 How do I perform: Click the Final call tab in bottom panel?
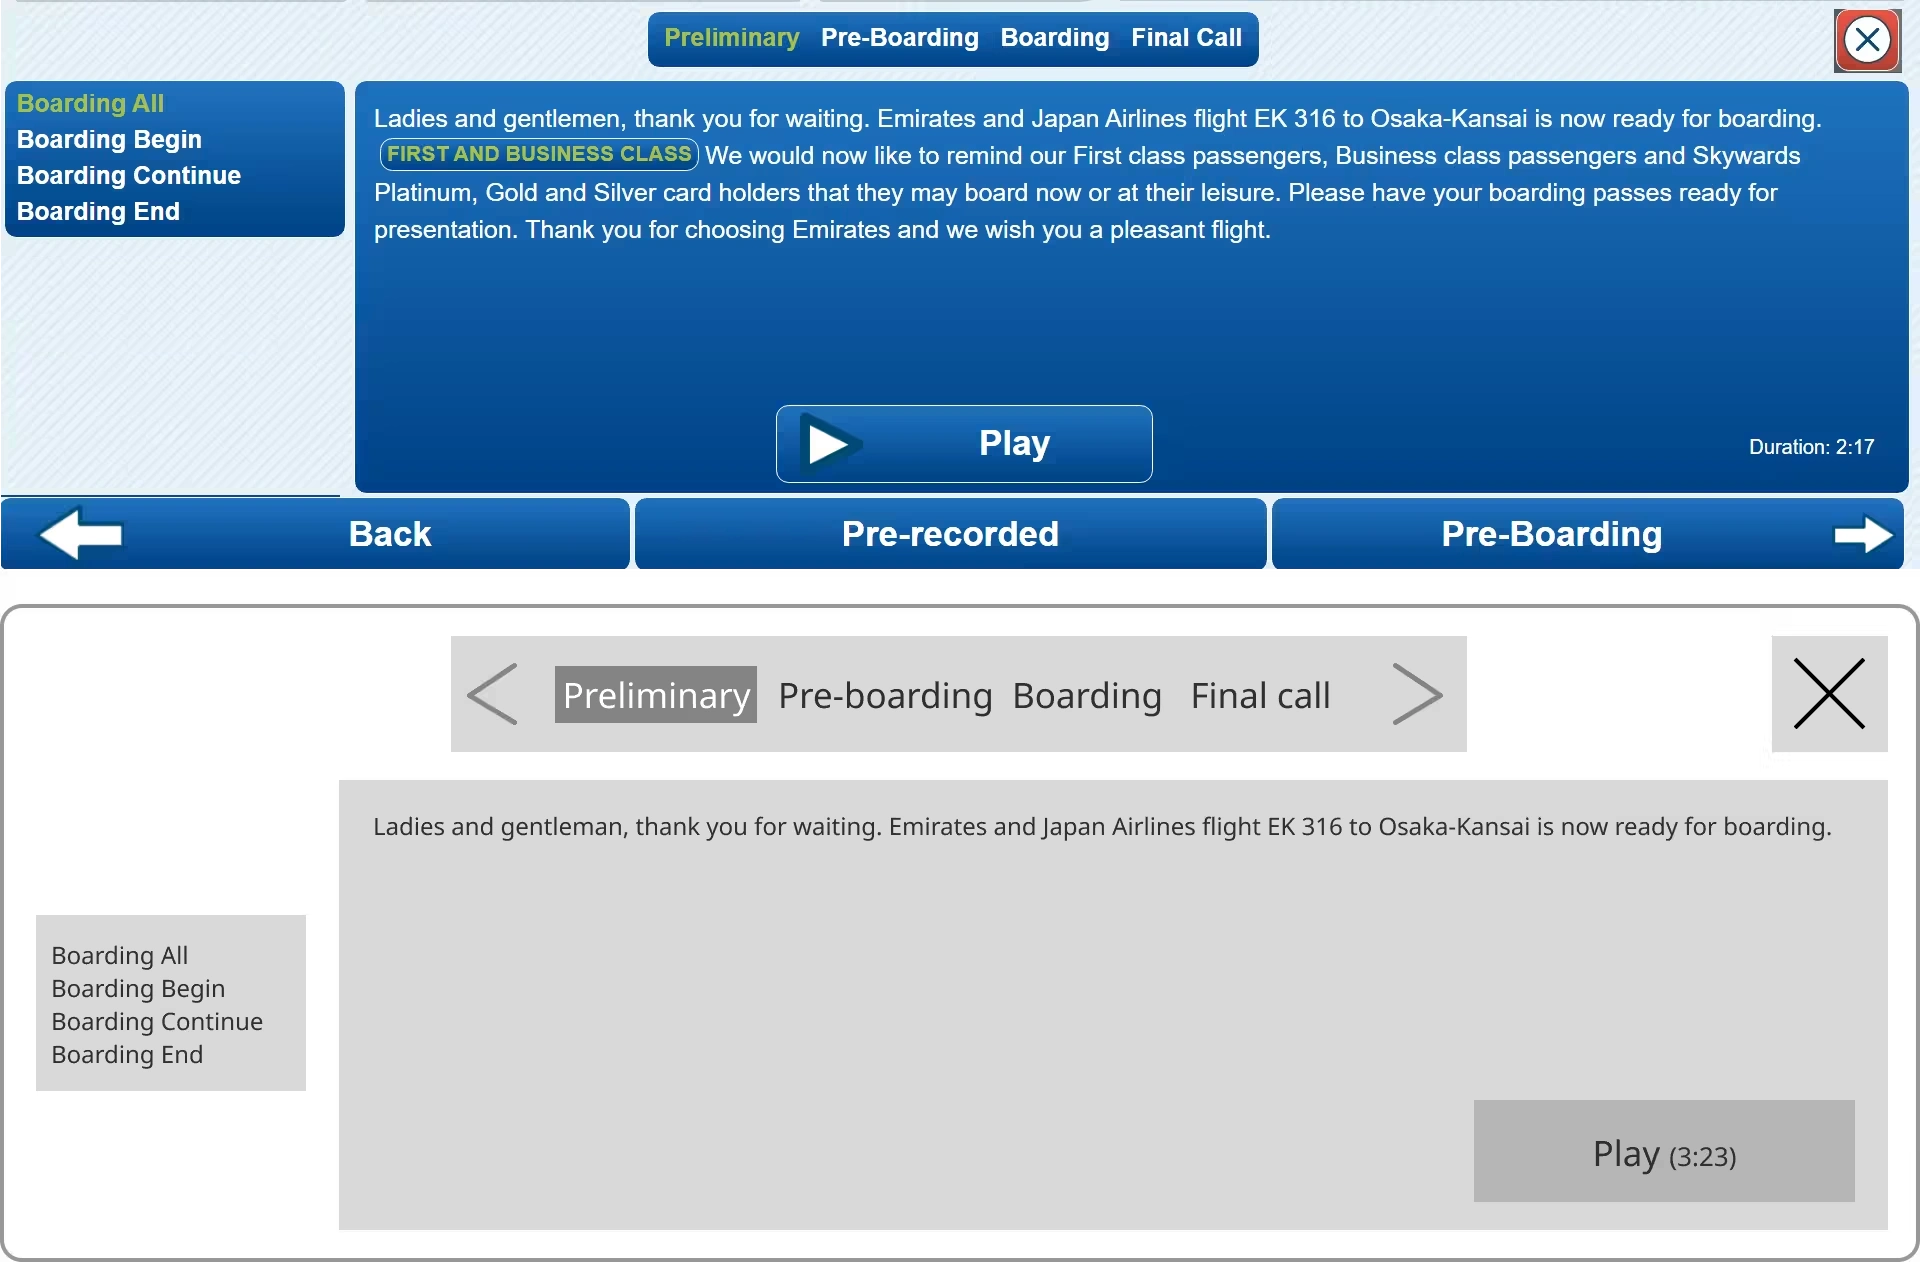pyautogui.click(x=1259, y=692)
